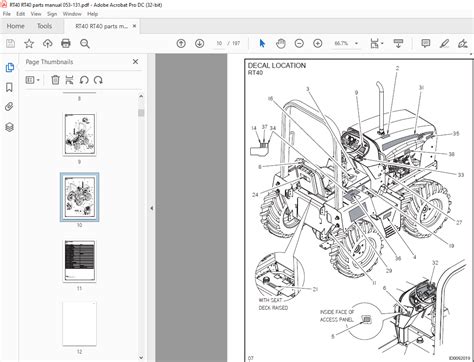The width and height of the screenshot is (474, 362).
Task: Select the Hand pan tool
Action: click(x=281, y=43)
